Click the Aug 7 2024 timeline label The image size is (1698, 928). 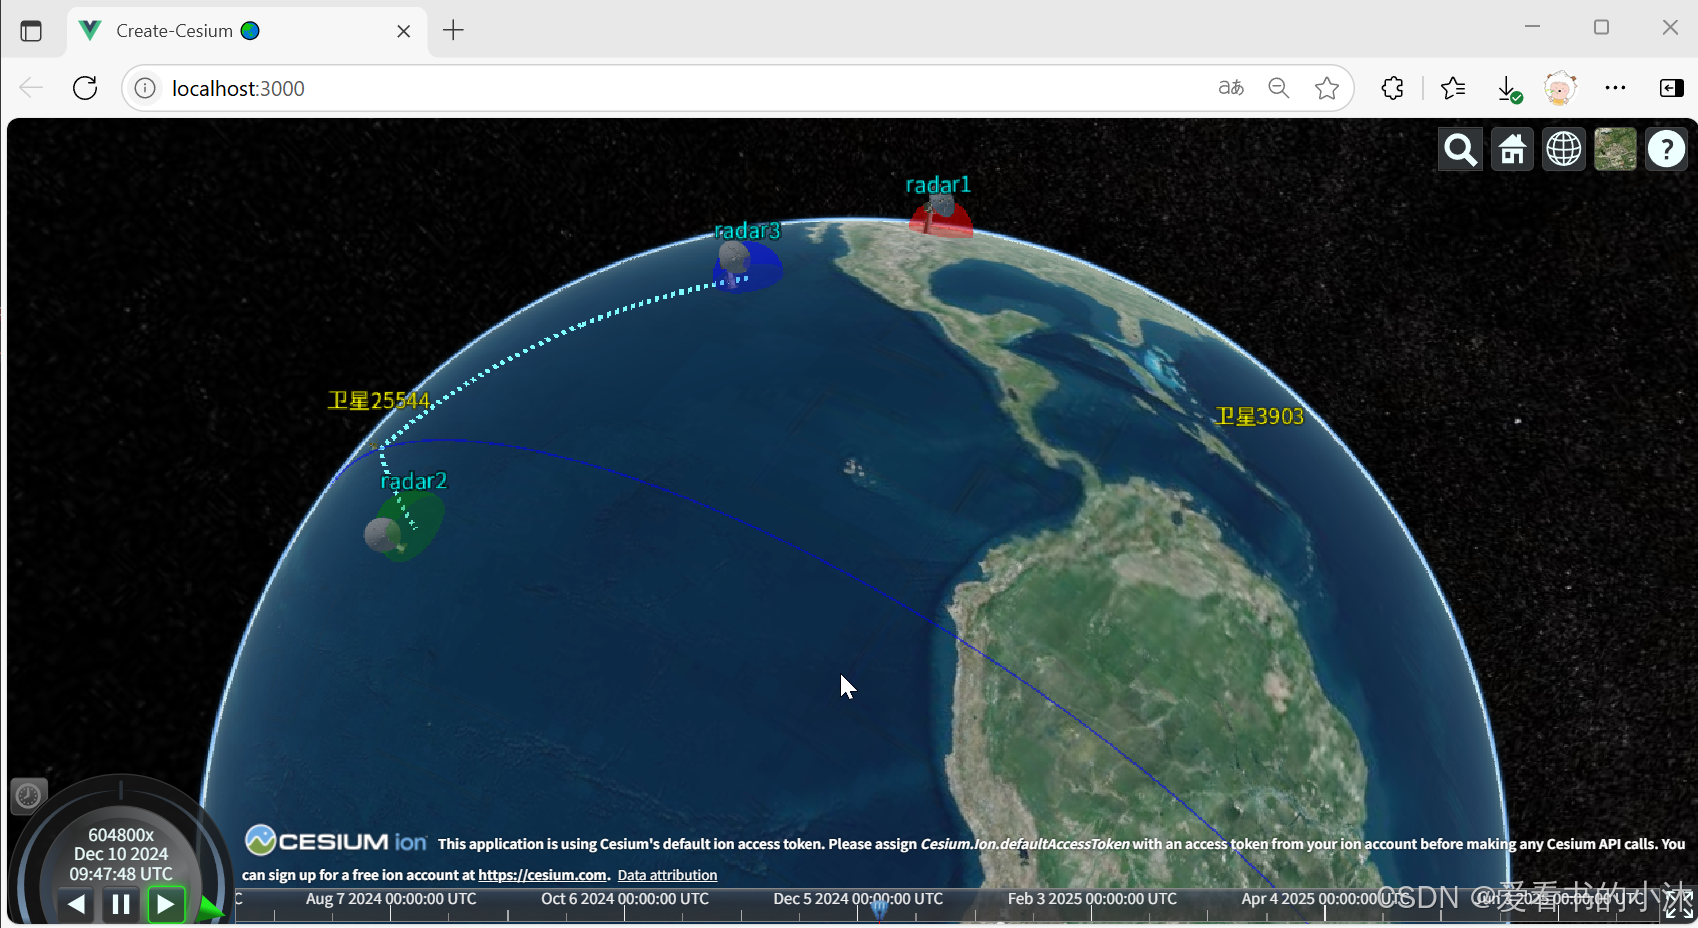(391, 899)
